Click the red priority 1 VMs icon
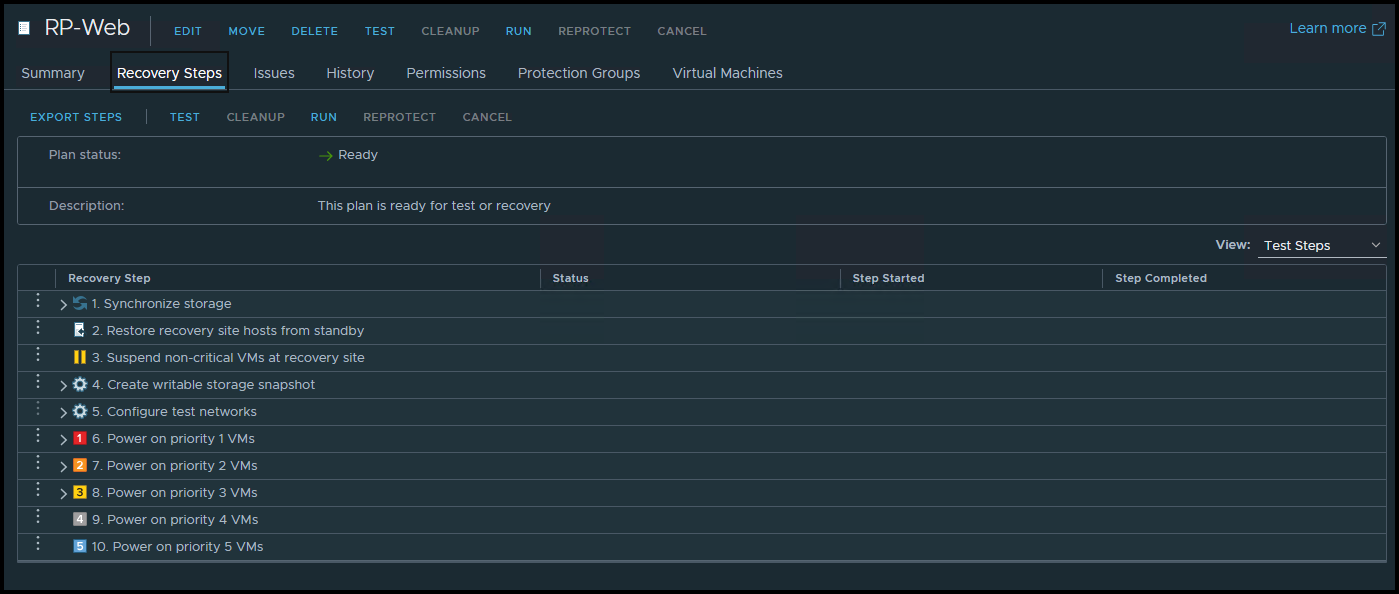Image resolution: width=1399 pixels, height=594 pixels. point(80,439)
